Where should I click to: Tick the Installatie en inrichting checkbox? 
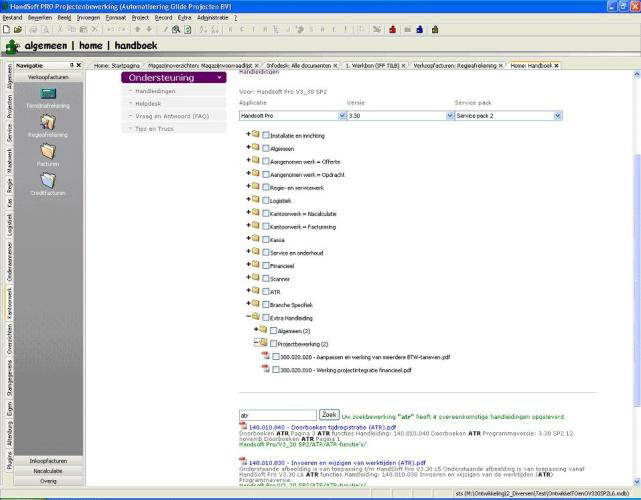266,135
